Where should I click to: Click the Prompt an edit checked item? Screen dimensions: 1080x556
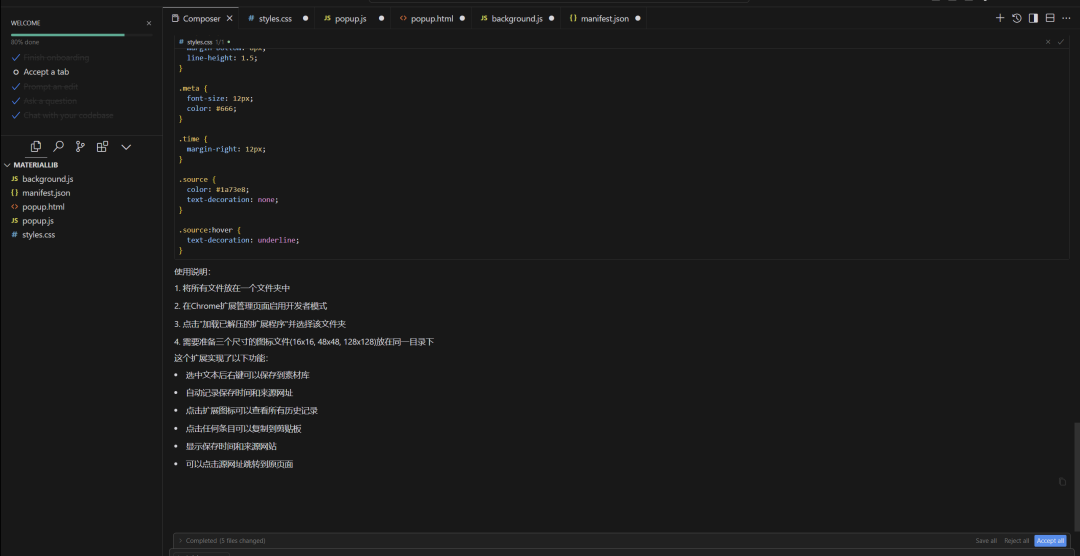point(51,86)
